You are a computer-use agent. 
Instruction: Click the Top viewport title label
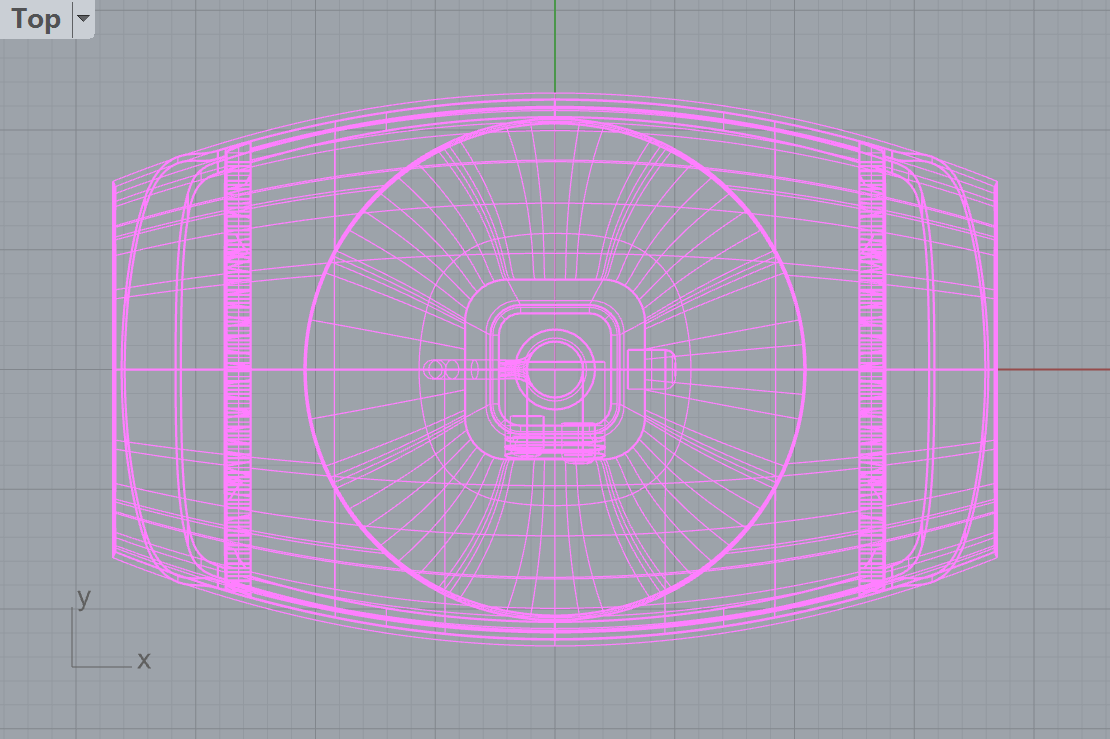pos(36,19)
